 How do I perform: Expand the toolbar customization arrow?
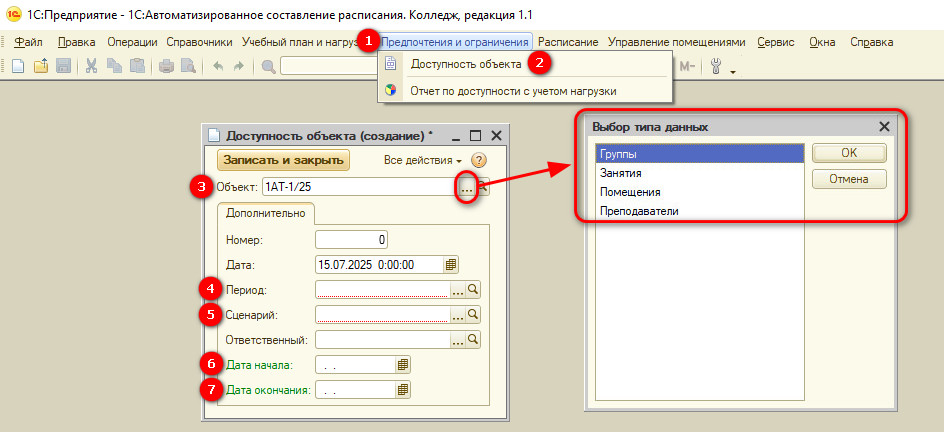733,72
